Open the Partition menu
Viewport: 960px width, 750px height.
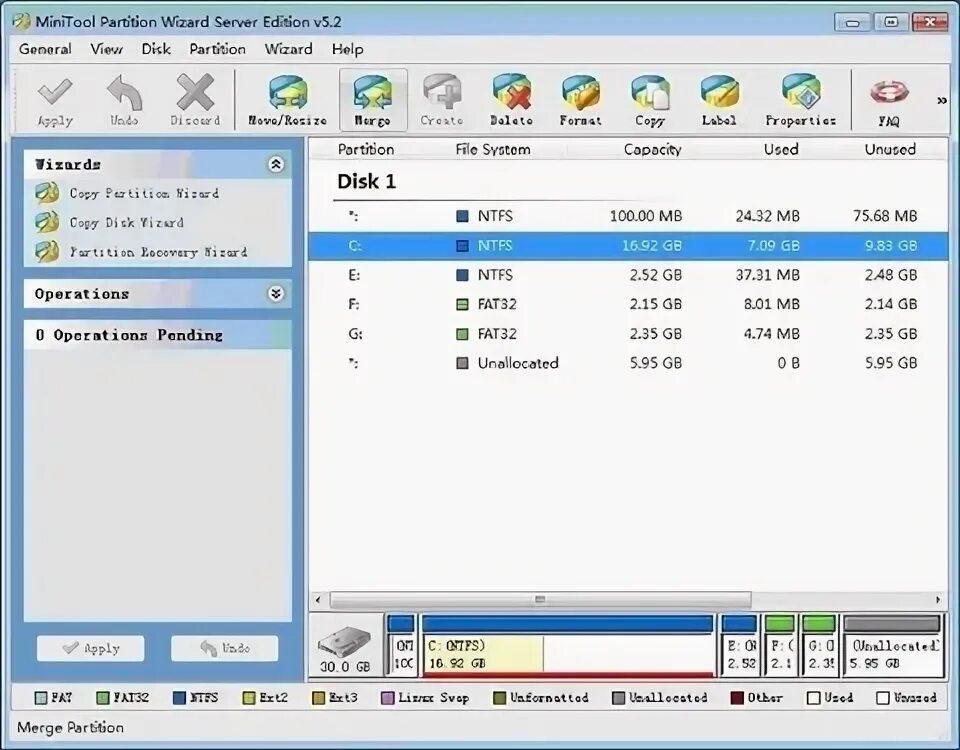pos(217,49)
